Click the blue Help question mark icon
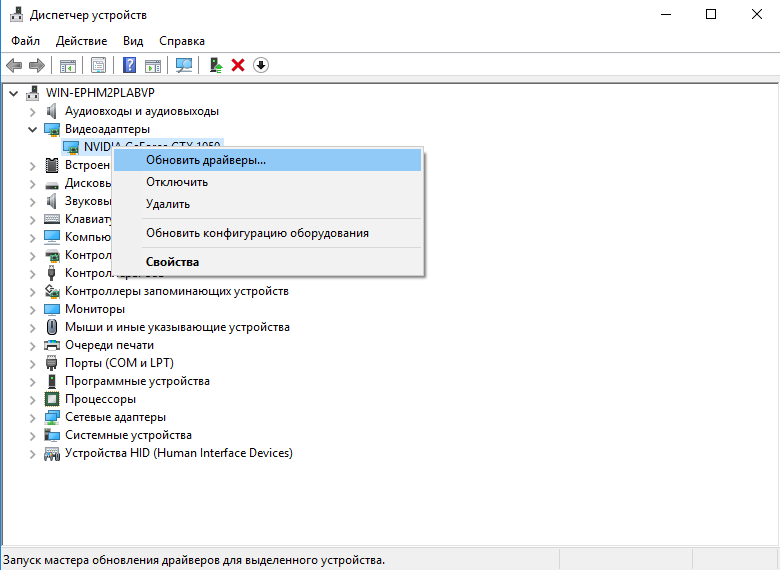The width and height of the screenshot is (780, 570). pyautogui.click(x=129, y=65)
